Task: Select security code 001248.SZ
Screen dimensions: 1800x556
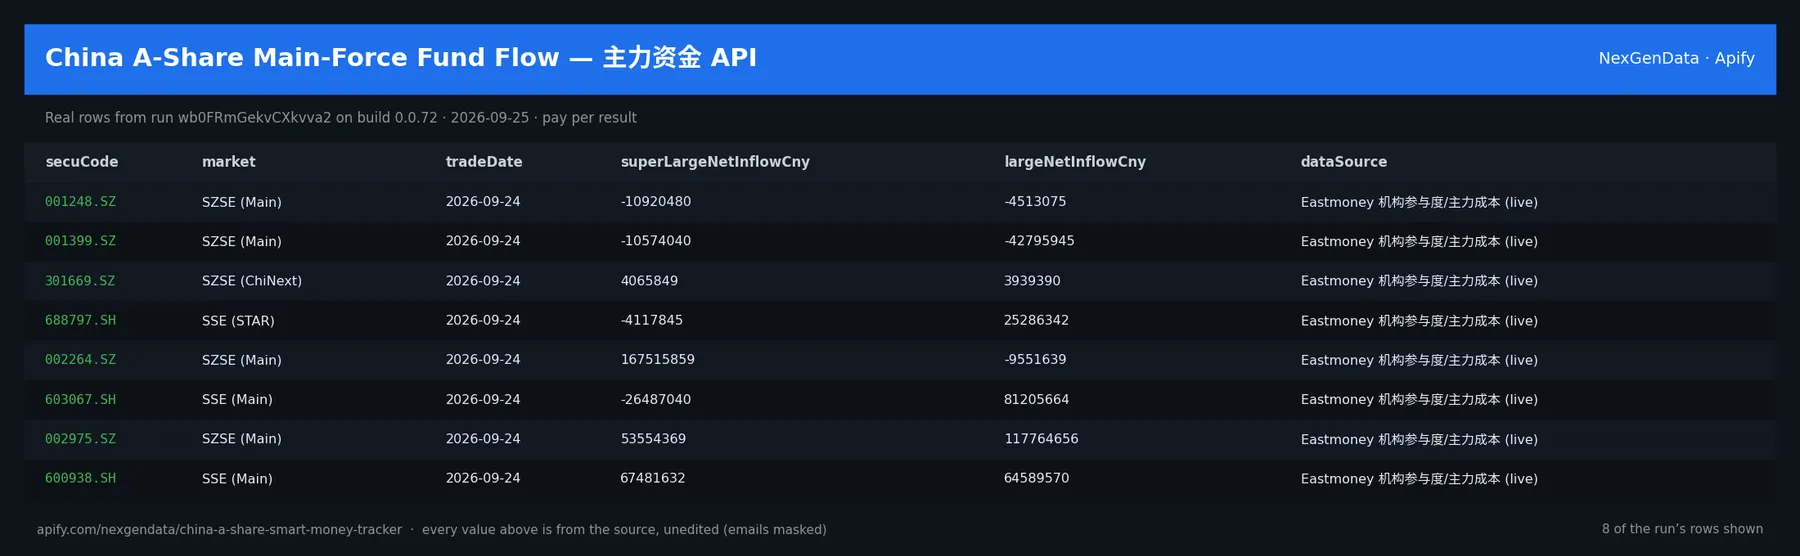Action: pyautogui.click(x=80, y=202)
